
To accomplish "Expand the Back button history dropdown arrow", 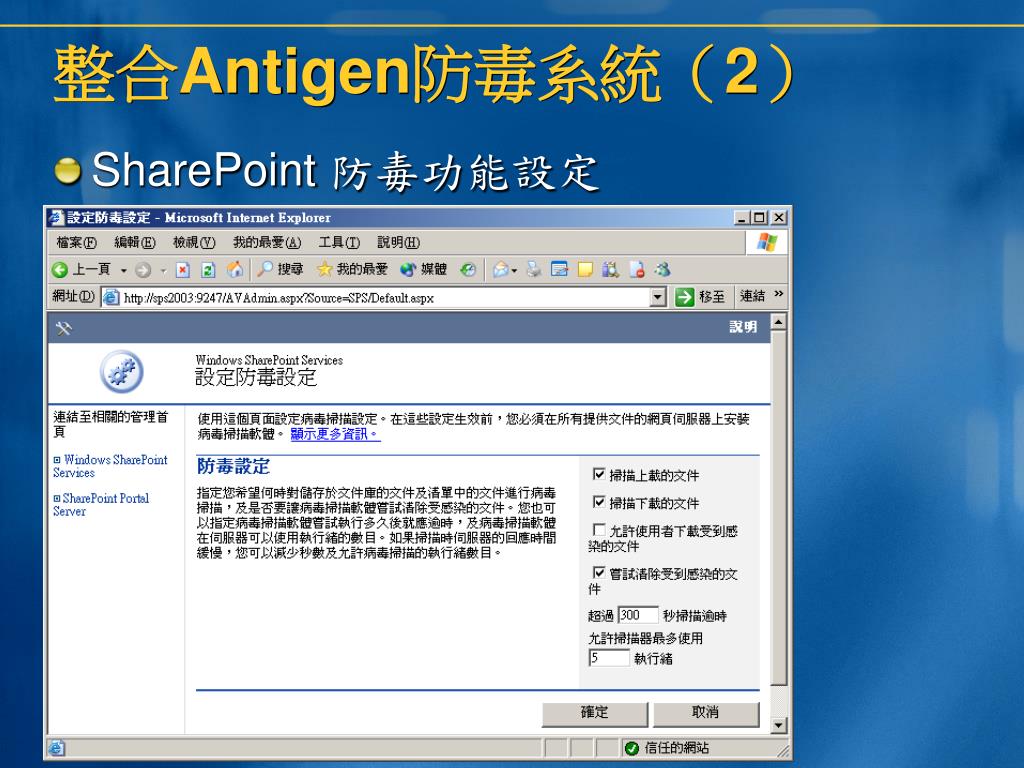I will [x=123, y=270].
